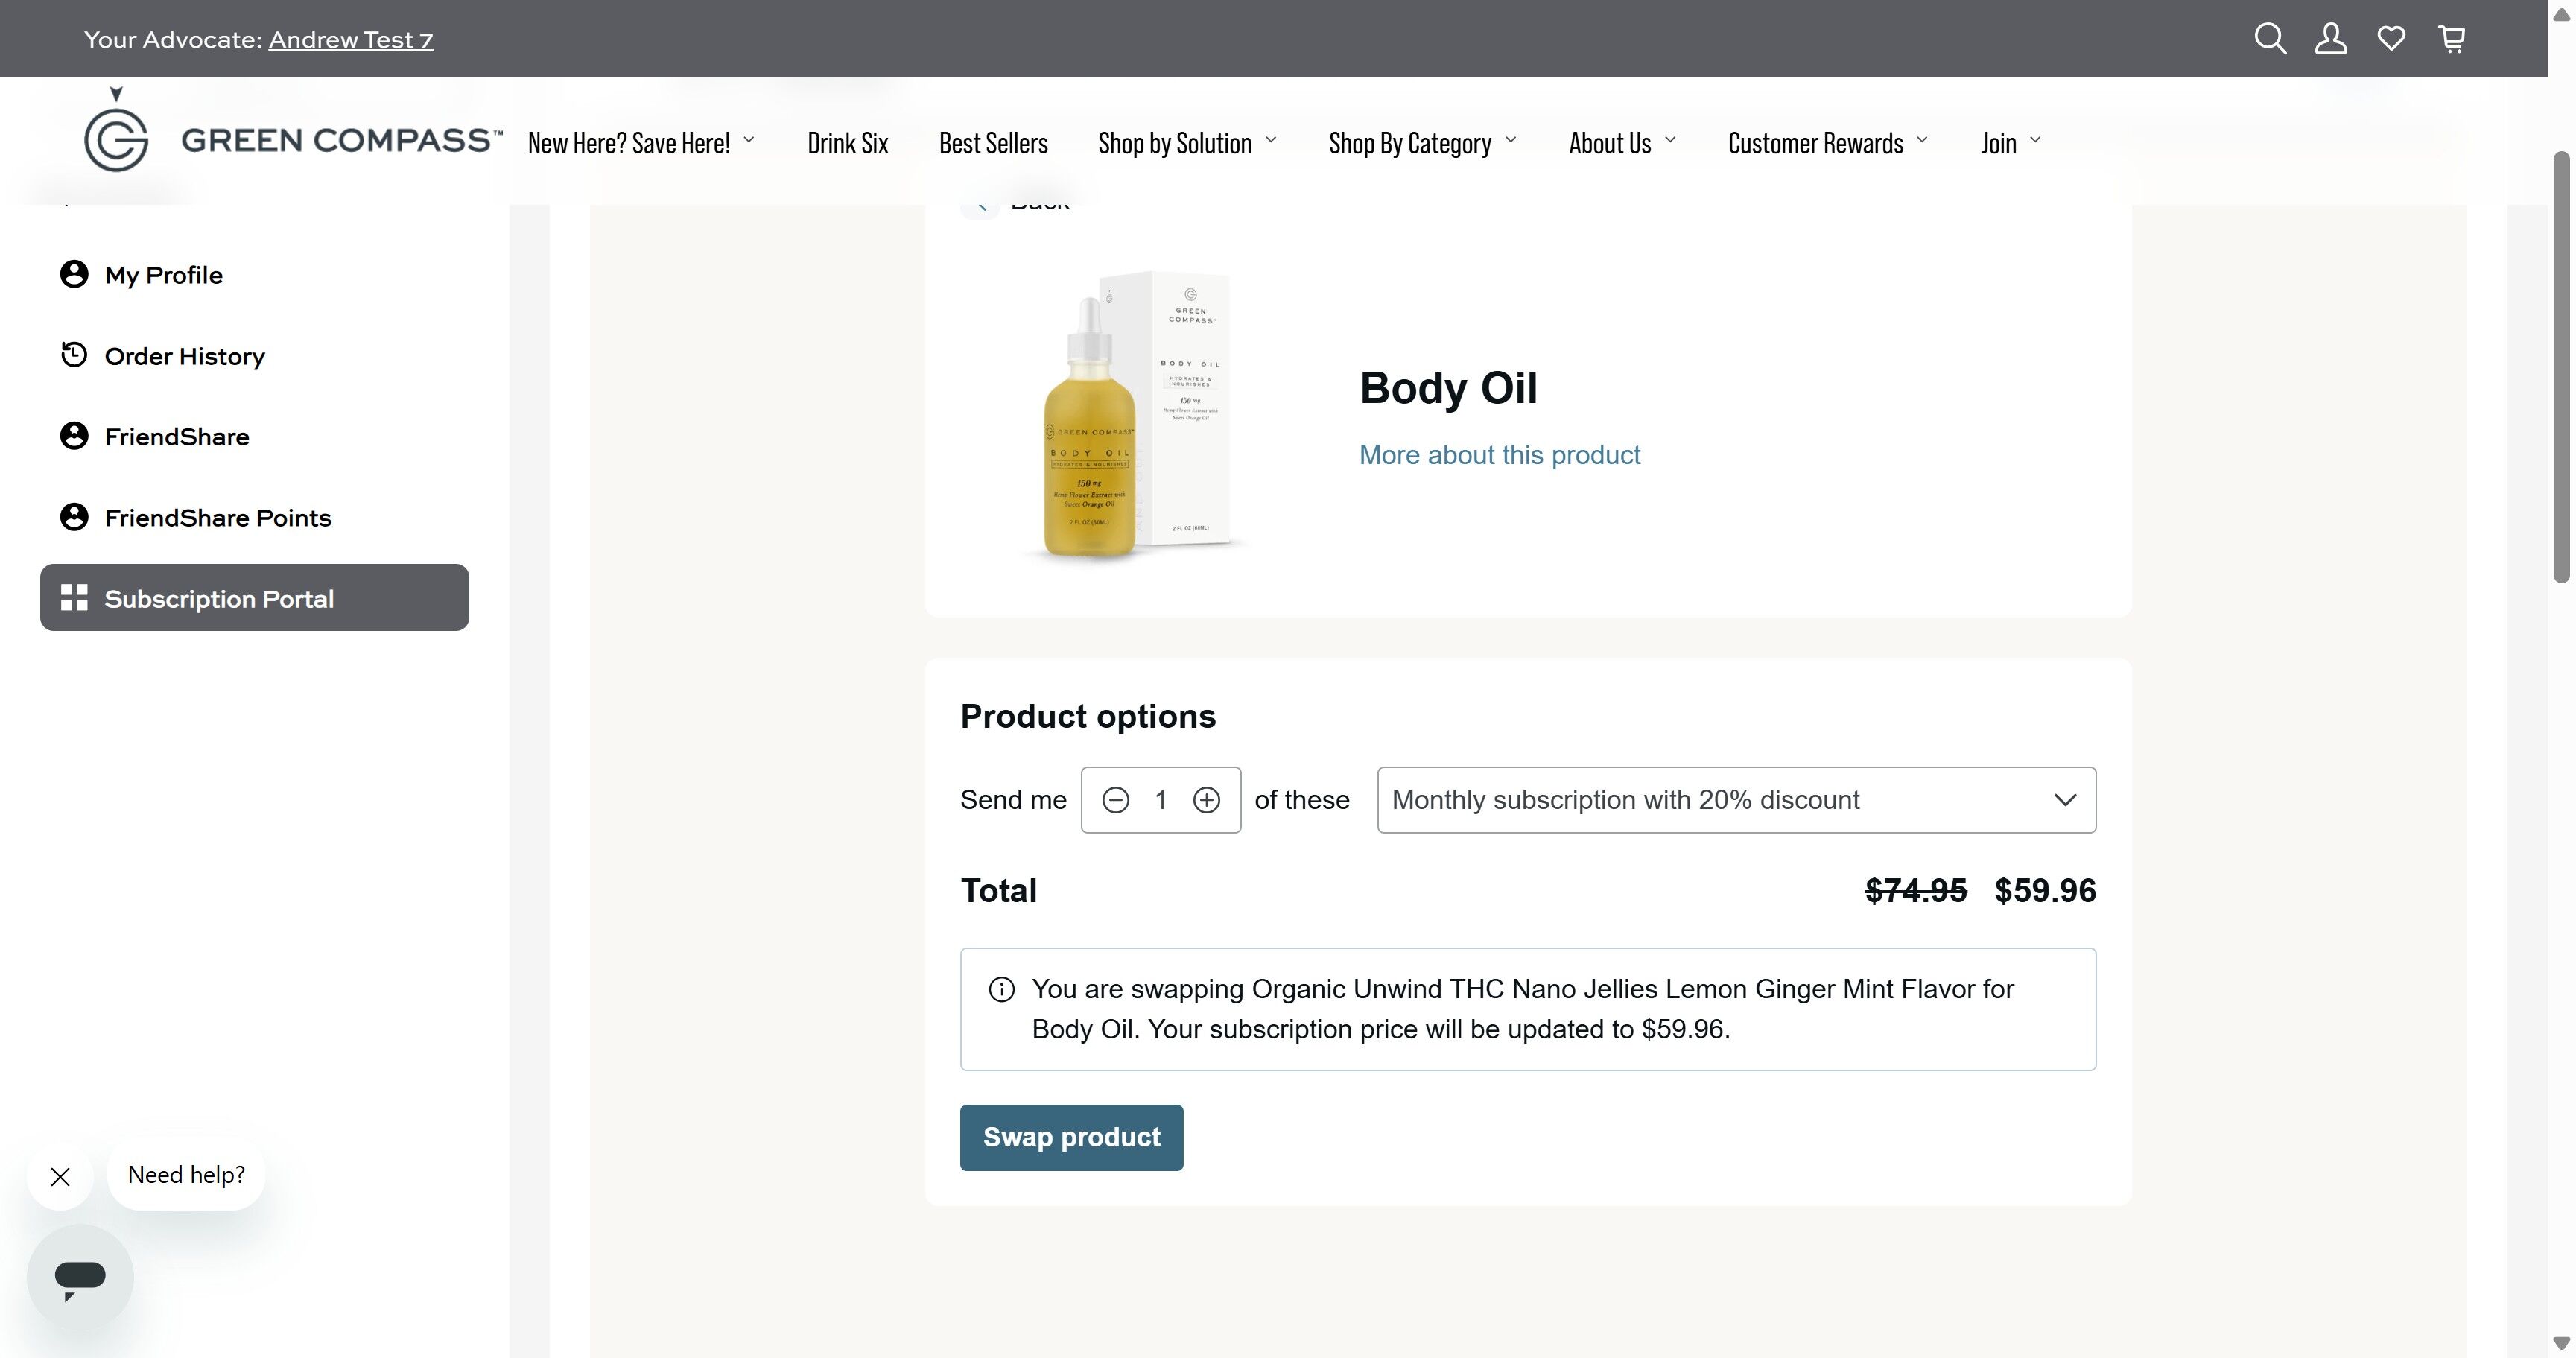Click the quantity value field
Image resolution: width=2576 pixels, height=1358 pixels.
pyautogui.click(x=1161, y=800)
